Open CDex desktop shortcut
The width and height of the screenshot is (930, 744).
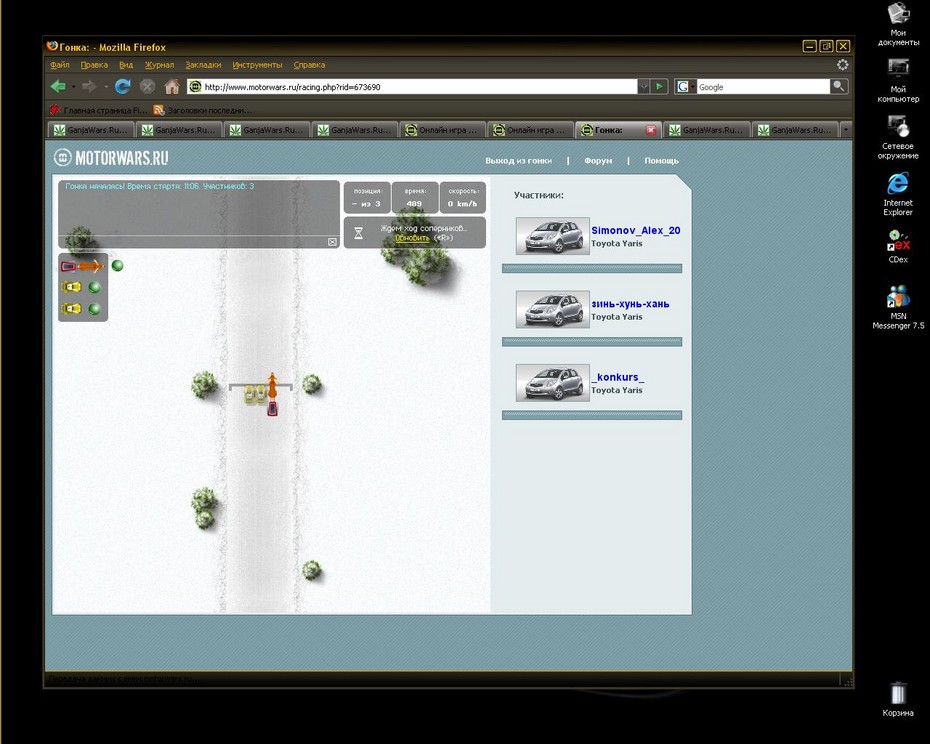coord(898,246)
